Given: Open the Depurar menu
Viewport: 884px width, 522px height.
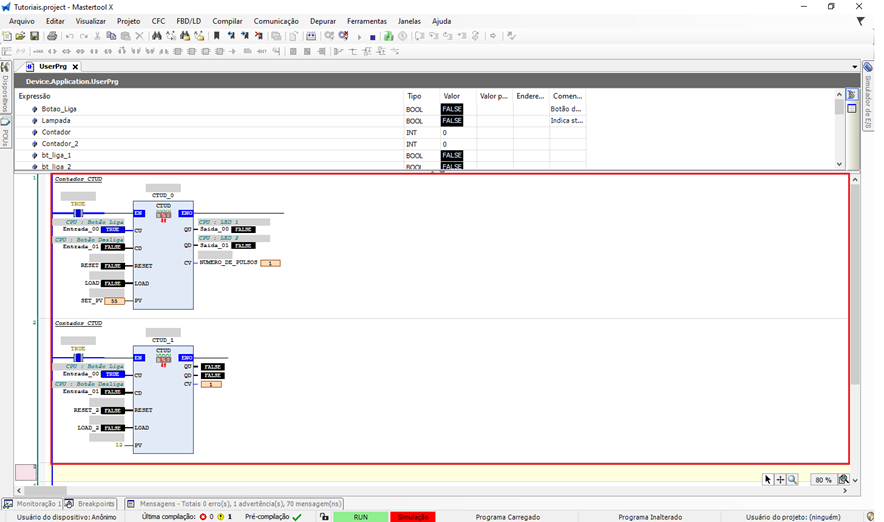Looking at the screenshot, I should [x=322, y=21].
